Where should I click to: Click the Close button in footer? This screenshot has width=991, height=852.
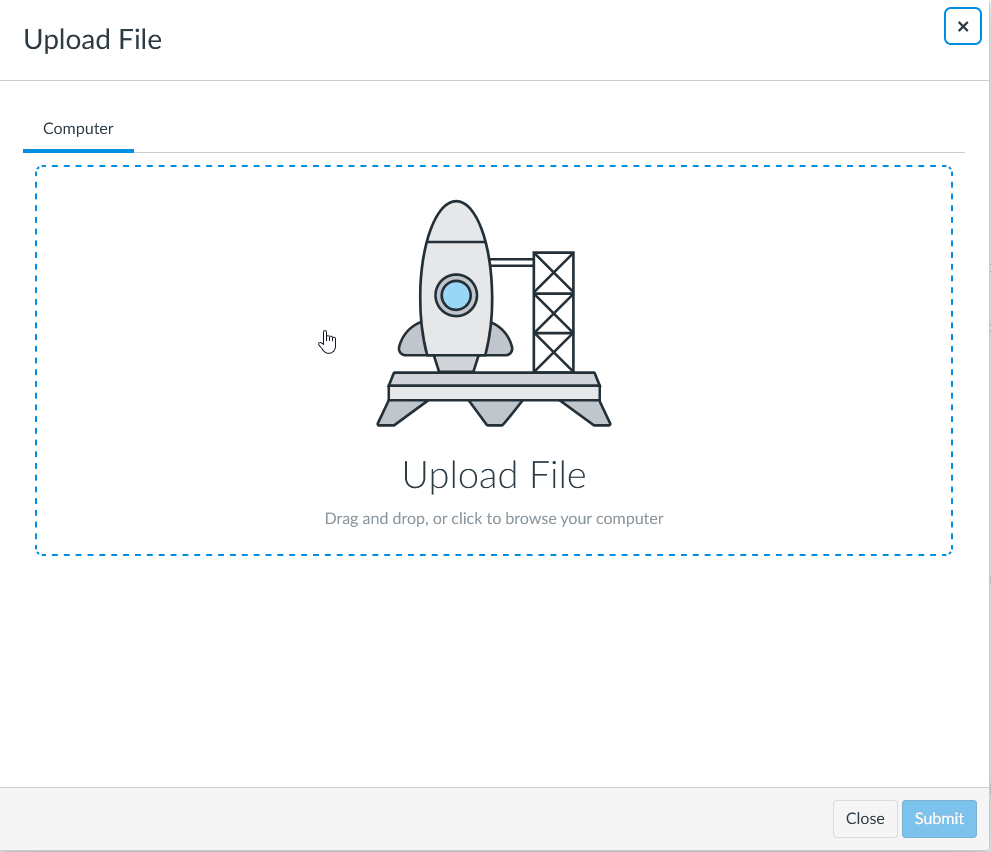[x=864, y=818]
